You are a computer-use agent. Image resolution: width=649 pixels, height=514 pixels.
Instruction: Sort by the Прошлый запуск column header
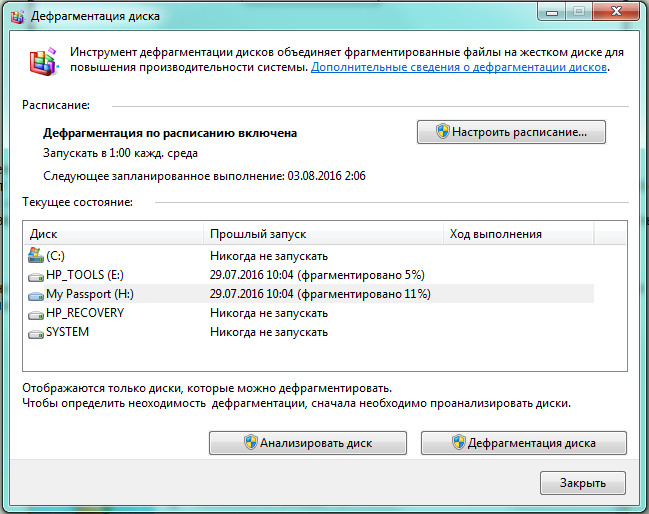click(x=323, y=234)
